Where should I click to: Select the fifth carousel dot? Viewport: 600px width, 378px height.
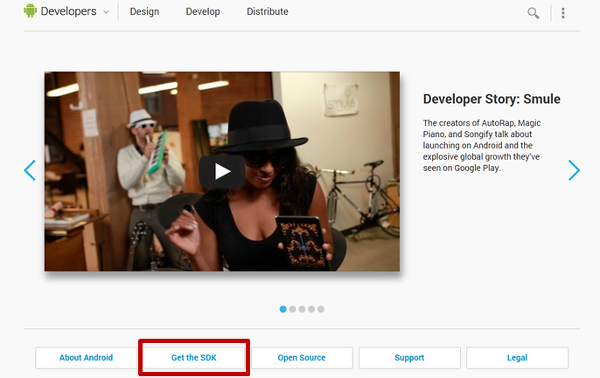pos(321,309)
